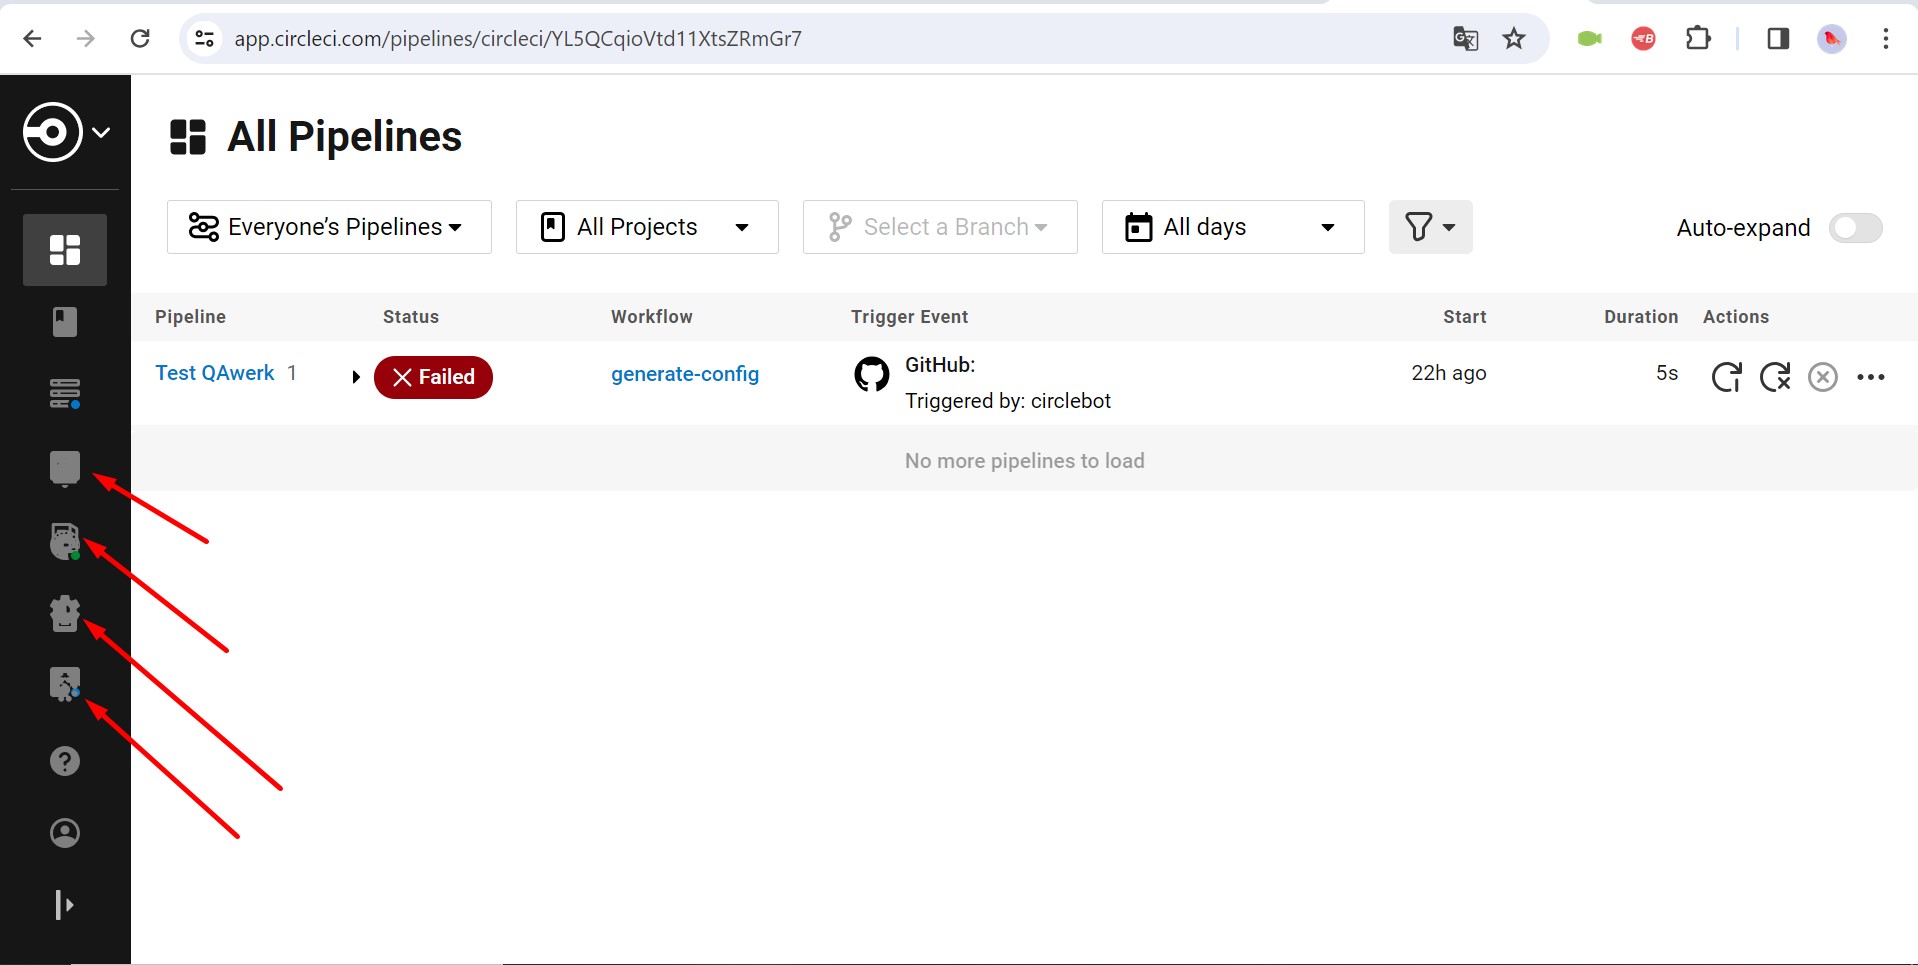The width and height of the screenshot is (1918, 965).
Task: Open the Chrome three-dot menu
Action: 1886,39
